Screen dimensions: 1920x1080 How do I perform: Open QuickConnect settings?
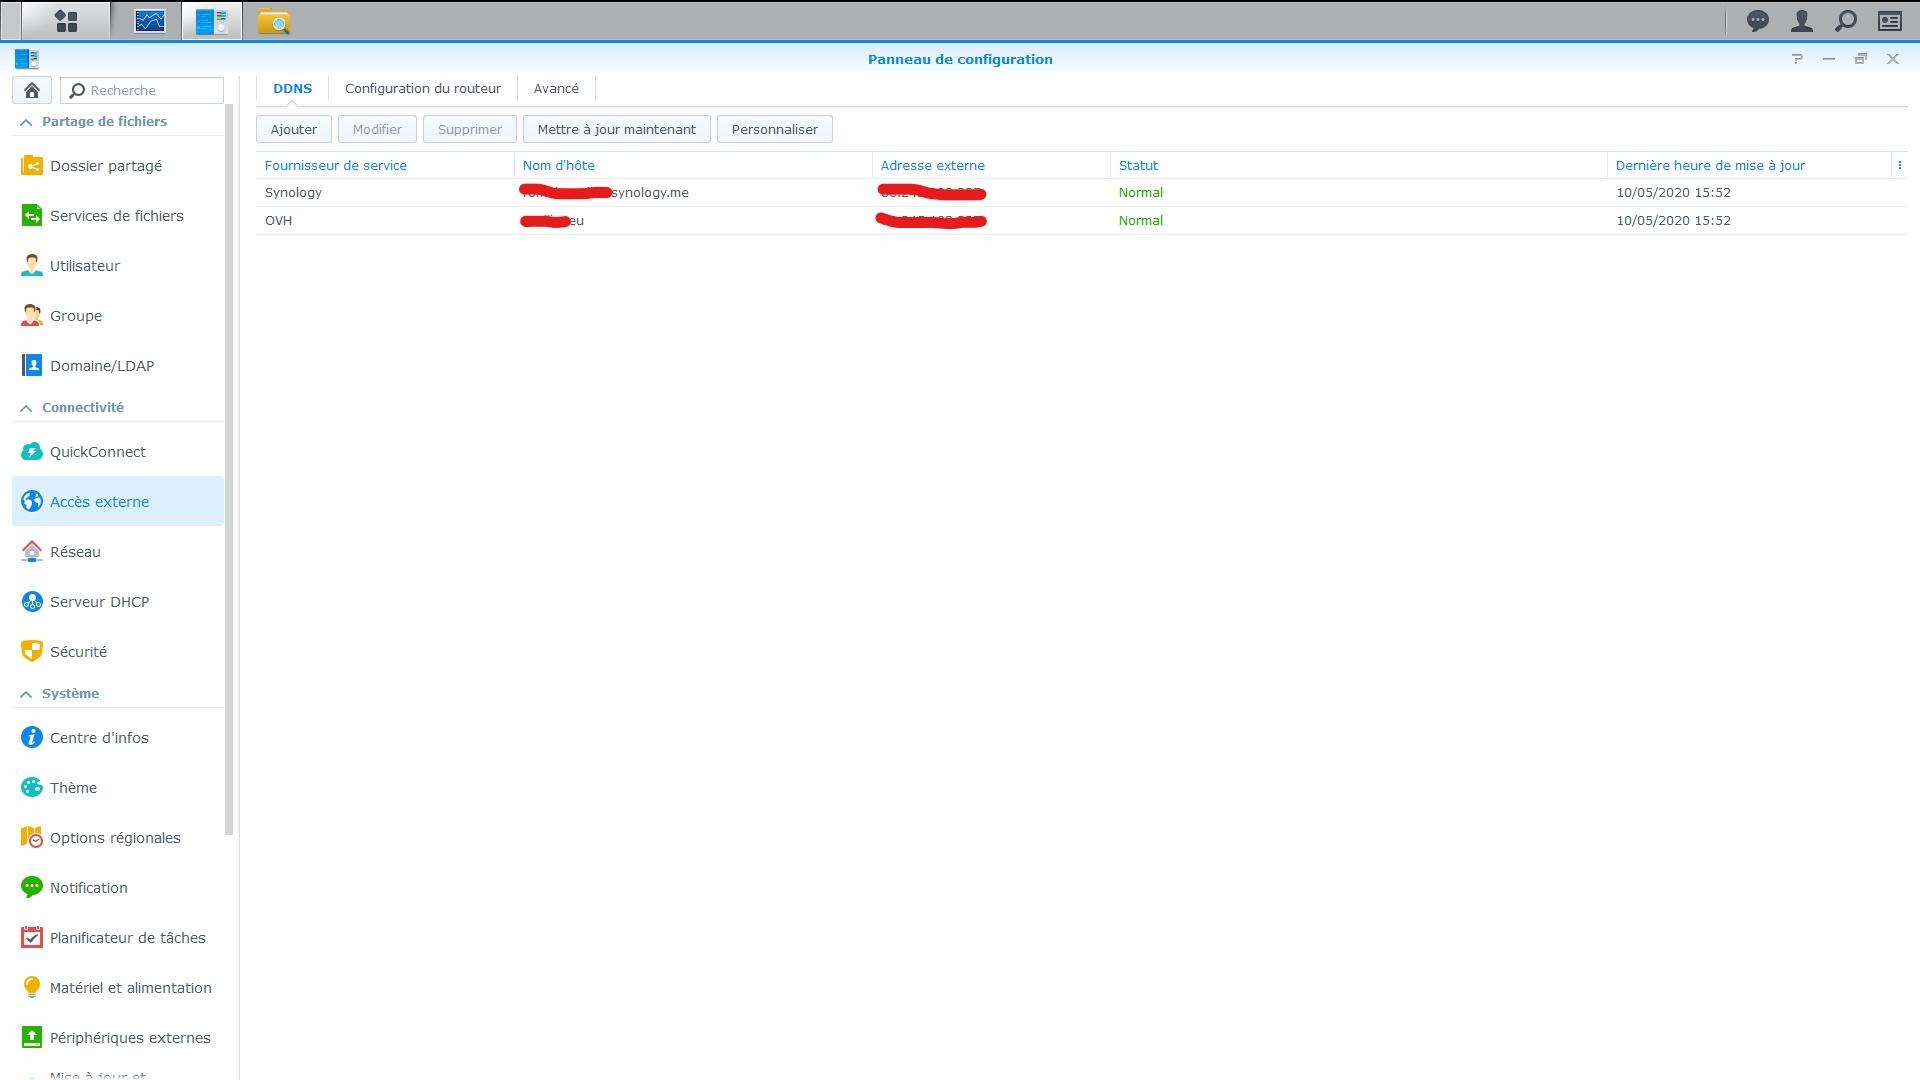(97, 452)
